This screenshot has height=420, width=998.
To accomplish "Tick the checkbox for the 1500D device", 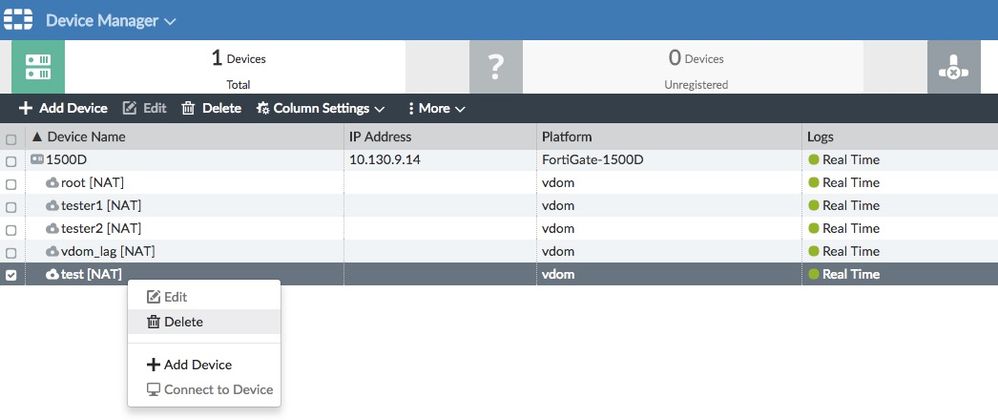I will 11,161.
